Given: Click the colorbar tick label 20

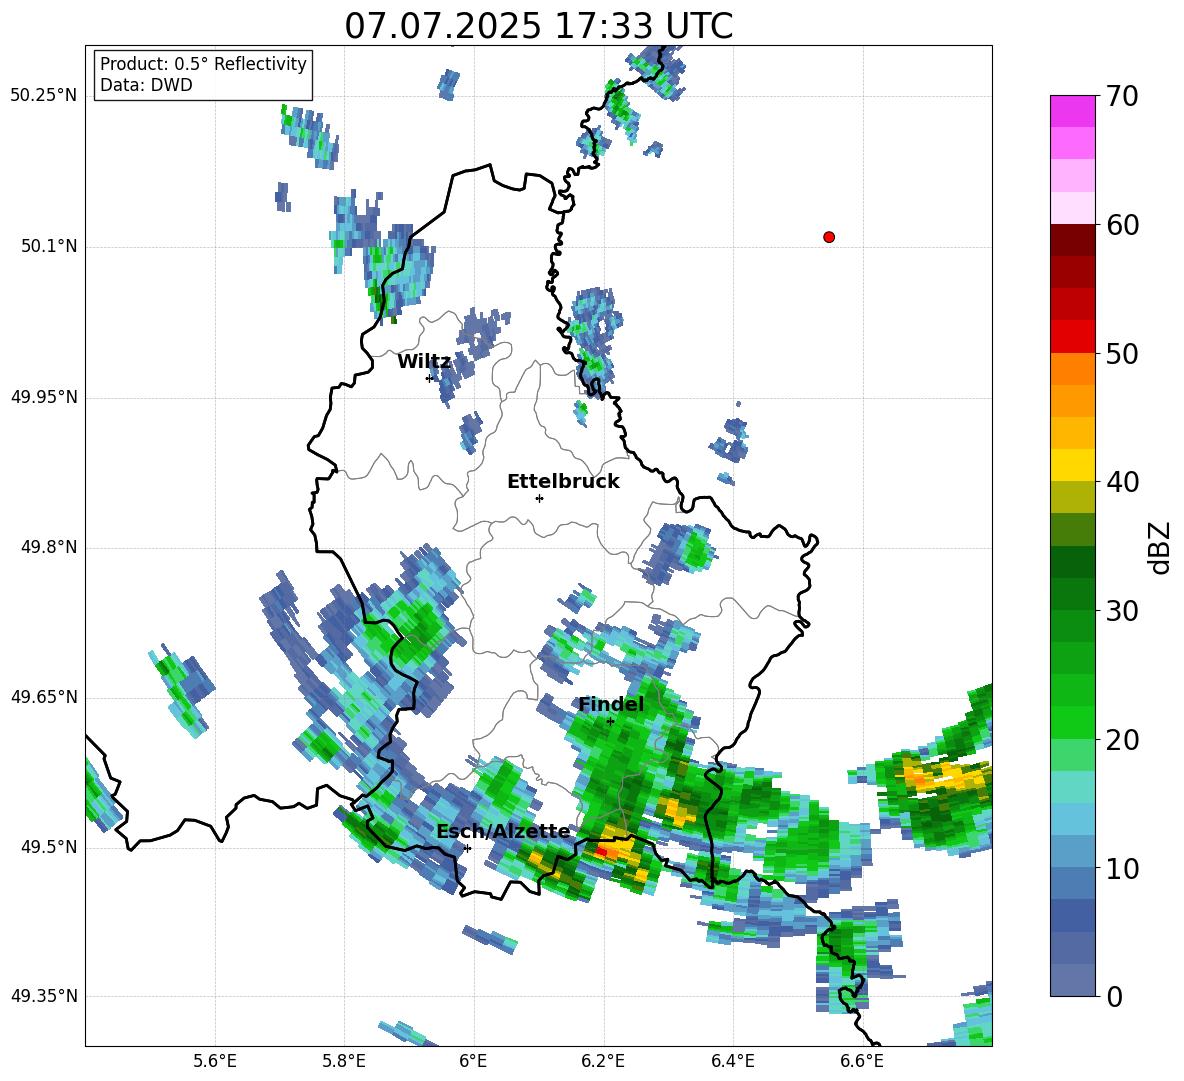Looking at the screenshot, I should (x=1122, y=741).
